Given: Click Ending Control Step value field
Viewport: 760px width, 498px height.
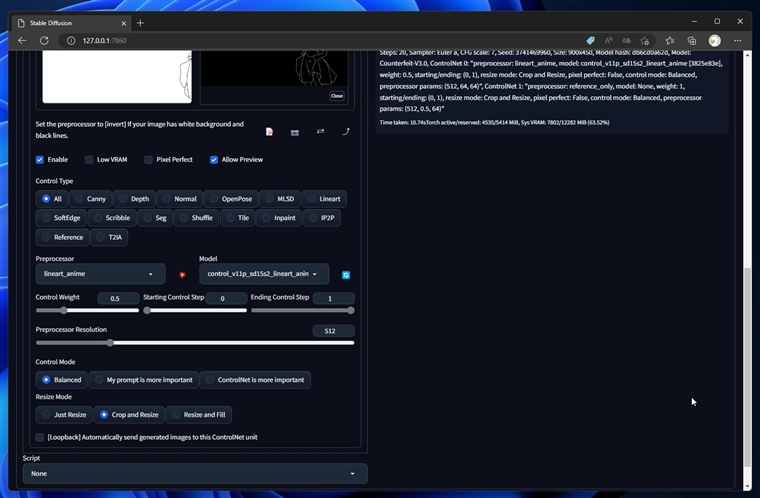Looking at the screenshot, I should click(x=333, y=298).
